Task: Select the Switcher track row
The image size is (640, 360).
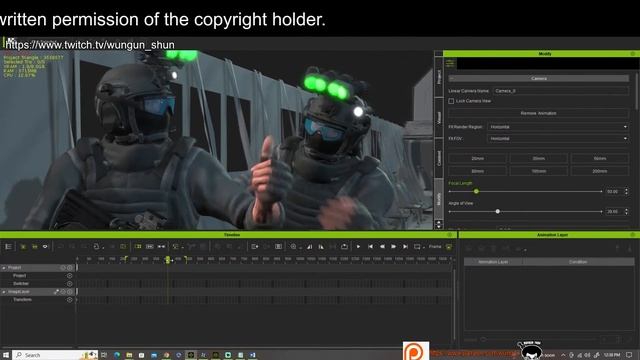Action: 38,284
